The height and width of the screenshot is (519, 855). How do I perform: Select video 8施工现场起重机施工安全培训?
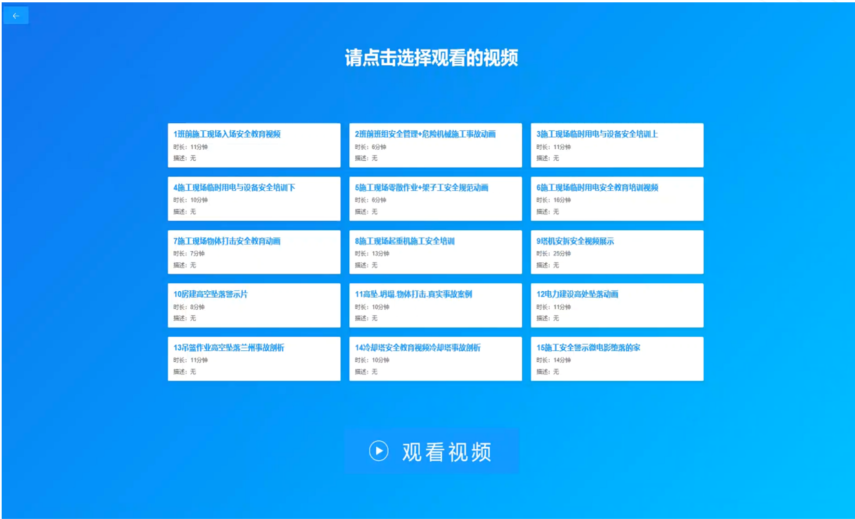point(435,252)
